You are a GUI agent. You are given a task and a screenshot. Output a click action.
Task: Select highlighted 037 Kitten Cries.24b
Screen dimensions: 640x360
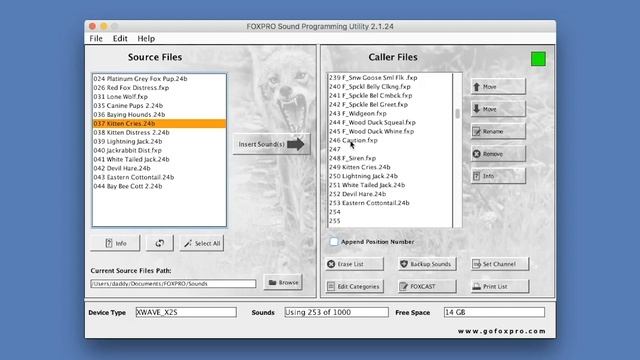click(x=159, y=124)
